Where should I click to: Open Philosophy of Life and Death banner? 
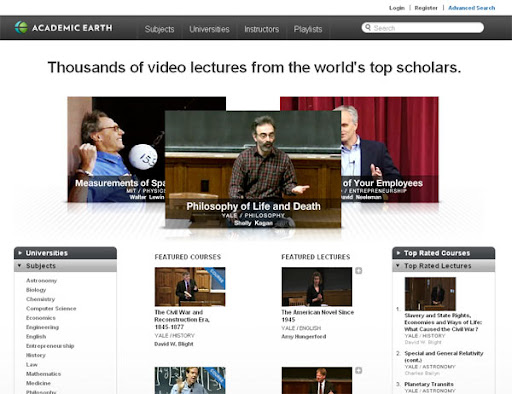point(253,169)
